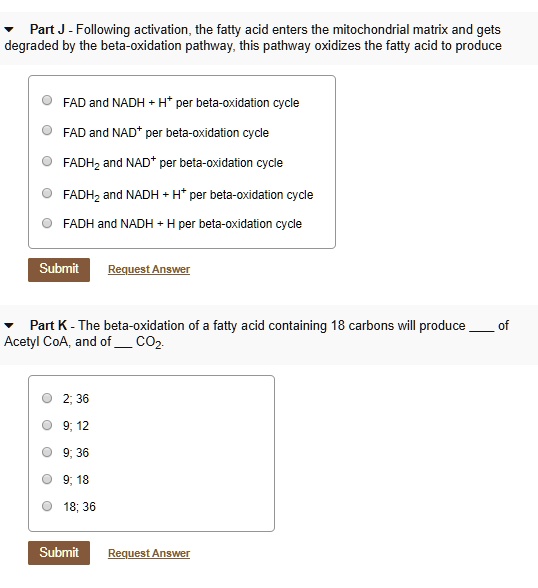Select FADH and NADH + H option
Image resolution: width=538 pixels, height=588 pixels.
pyautogui.click(x=47, y=223)
